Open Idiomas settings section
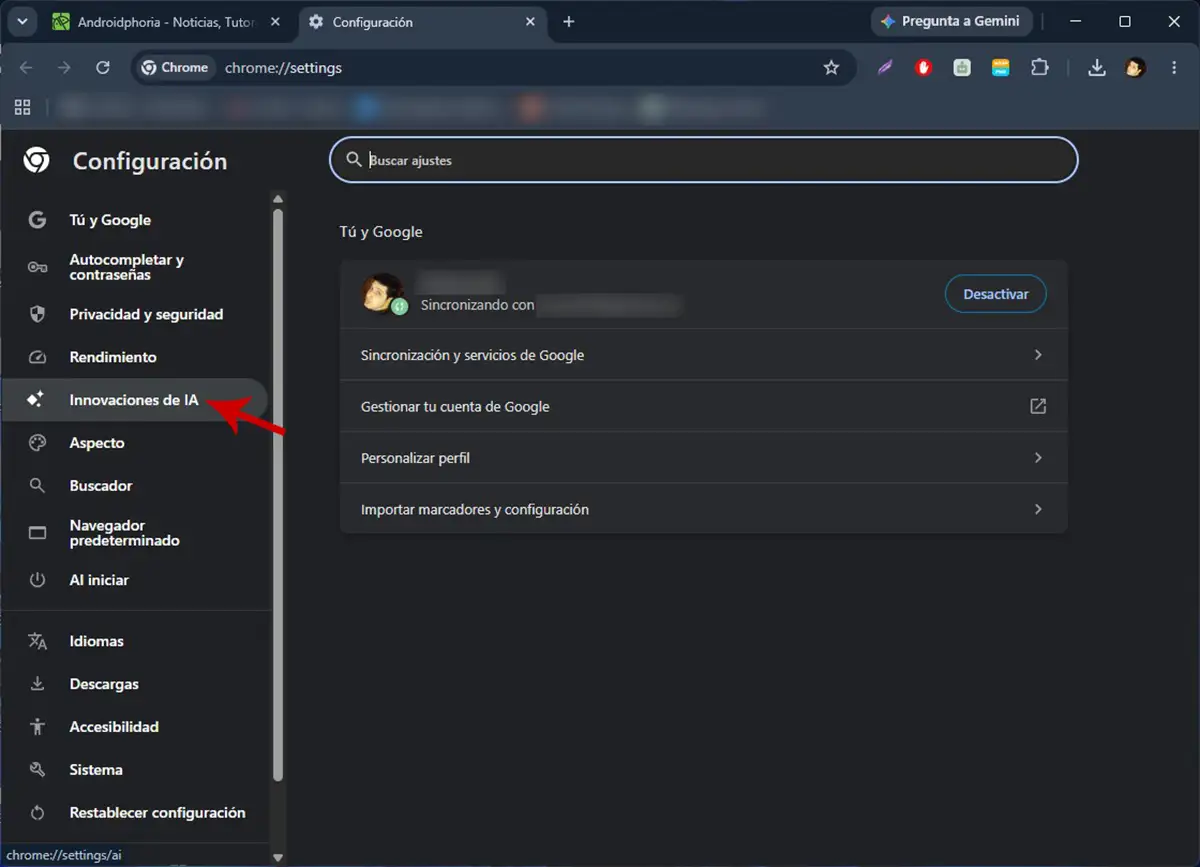This screenshot has width=1200, height=867. click(135, 641)
